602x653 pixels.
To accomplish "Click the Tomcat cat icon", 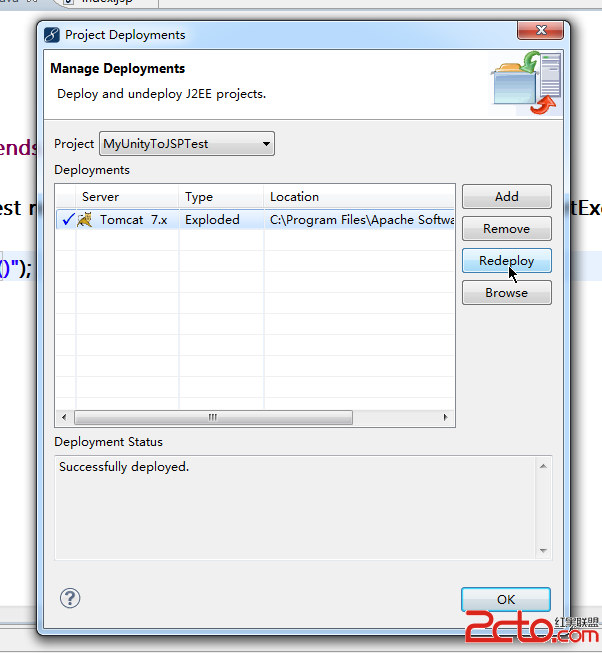I will pyautogui.click(x=85, y=220).
